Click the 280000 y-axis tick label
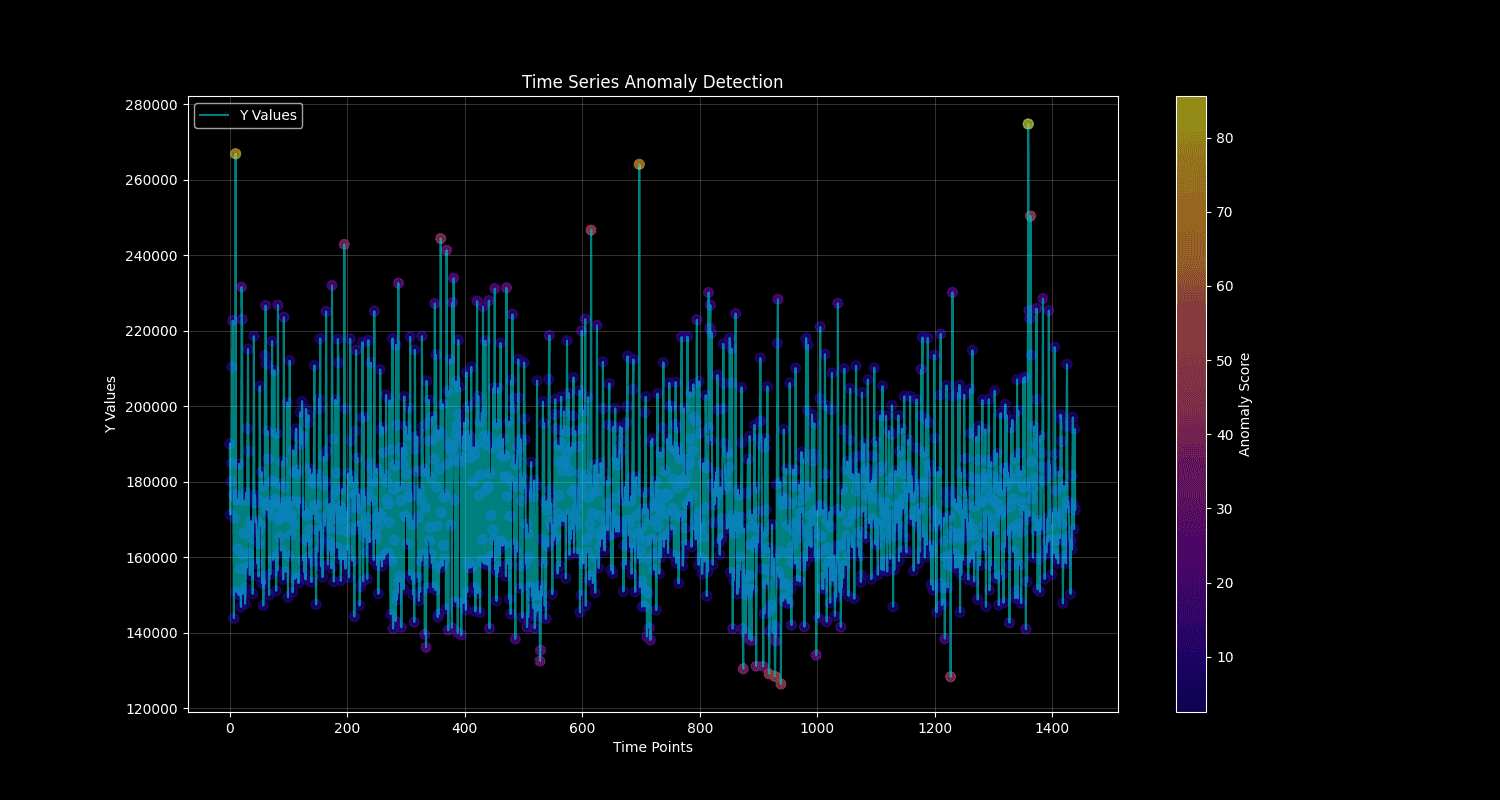Image resolution: width=1500 pixels, height=800 pixels. coord(150,105)
